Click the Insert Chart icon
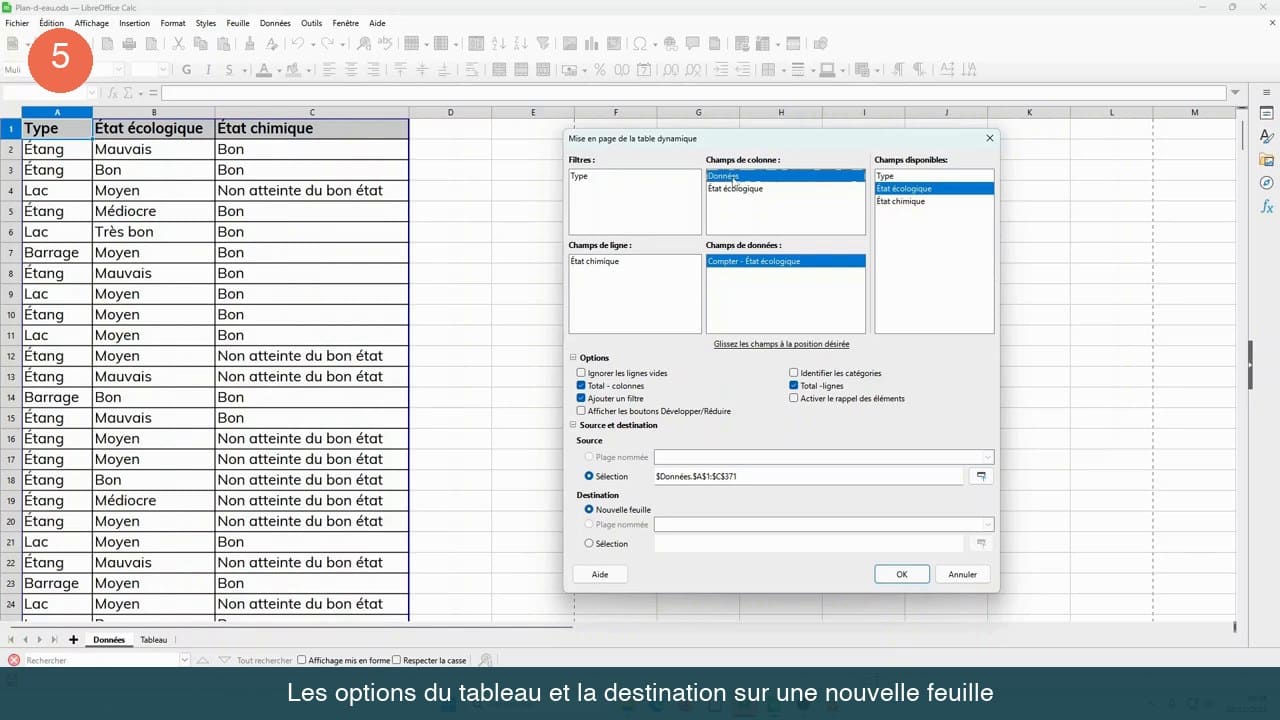Image resolution: width=1280 pixels, height=720 pixels. click(592, 44)
